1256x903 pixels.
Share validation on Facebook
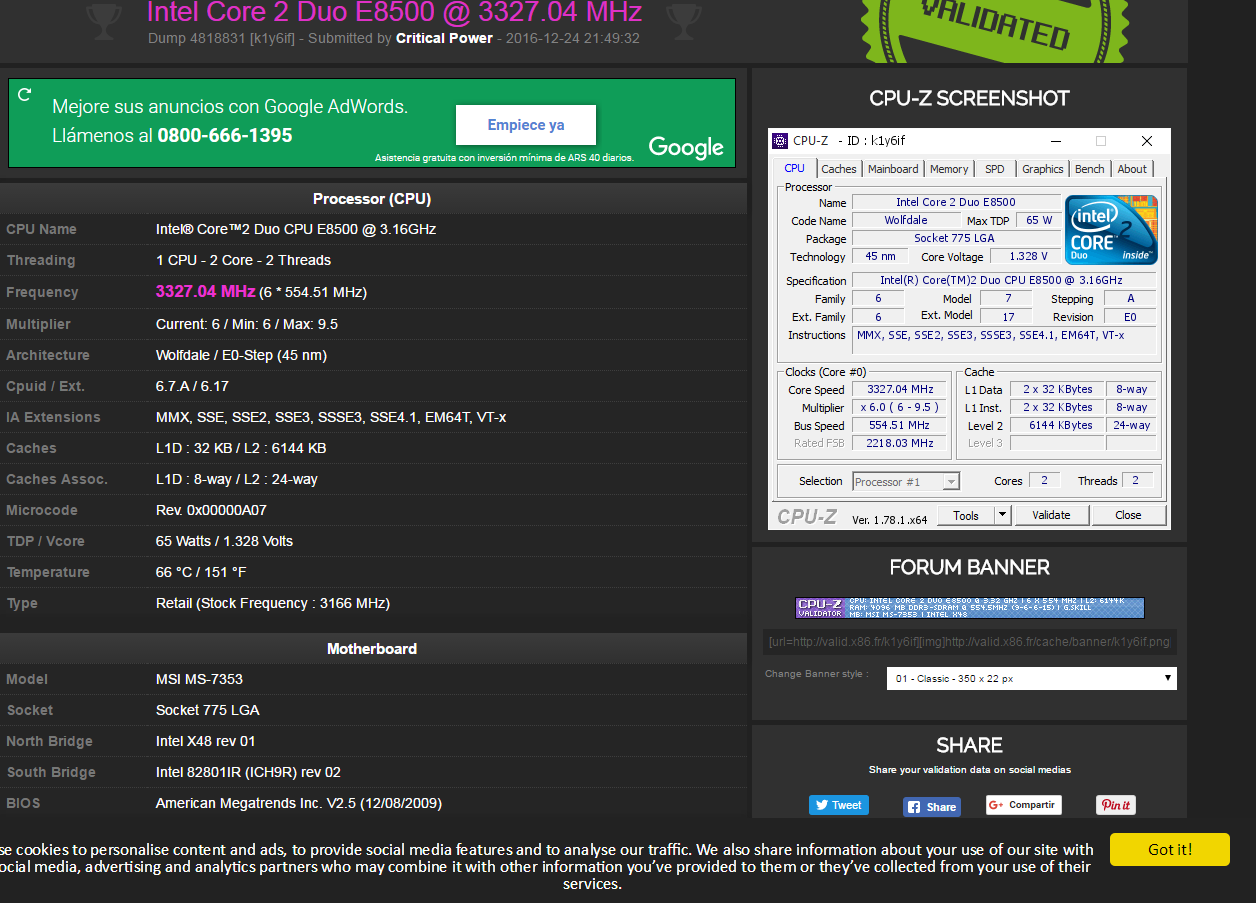[932, 806]
